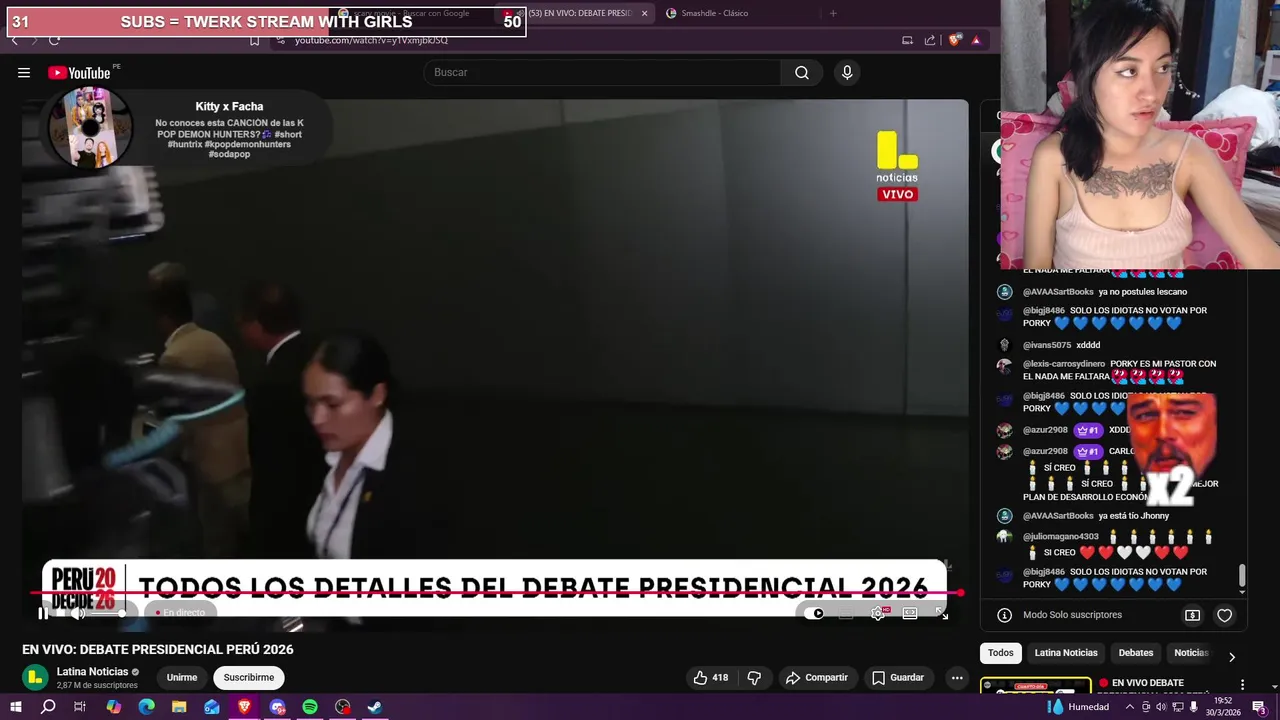Open the Brave Shields lion icon
Viewport: 1280px width, 720px height.
point(955,40)
